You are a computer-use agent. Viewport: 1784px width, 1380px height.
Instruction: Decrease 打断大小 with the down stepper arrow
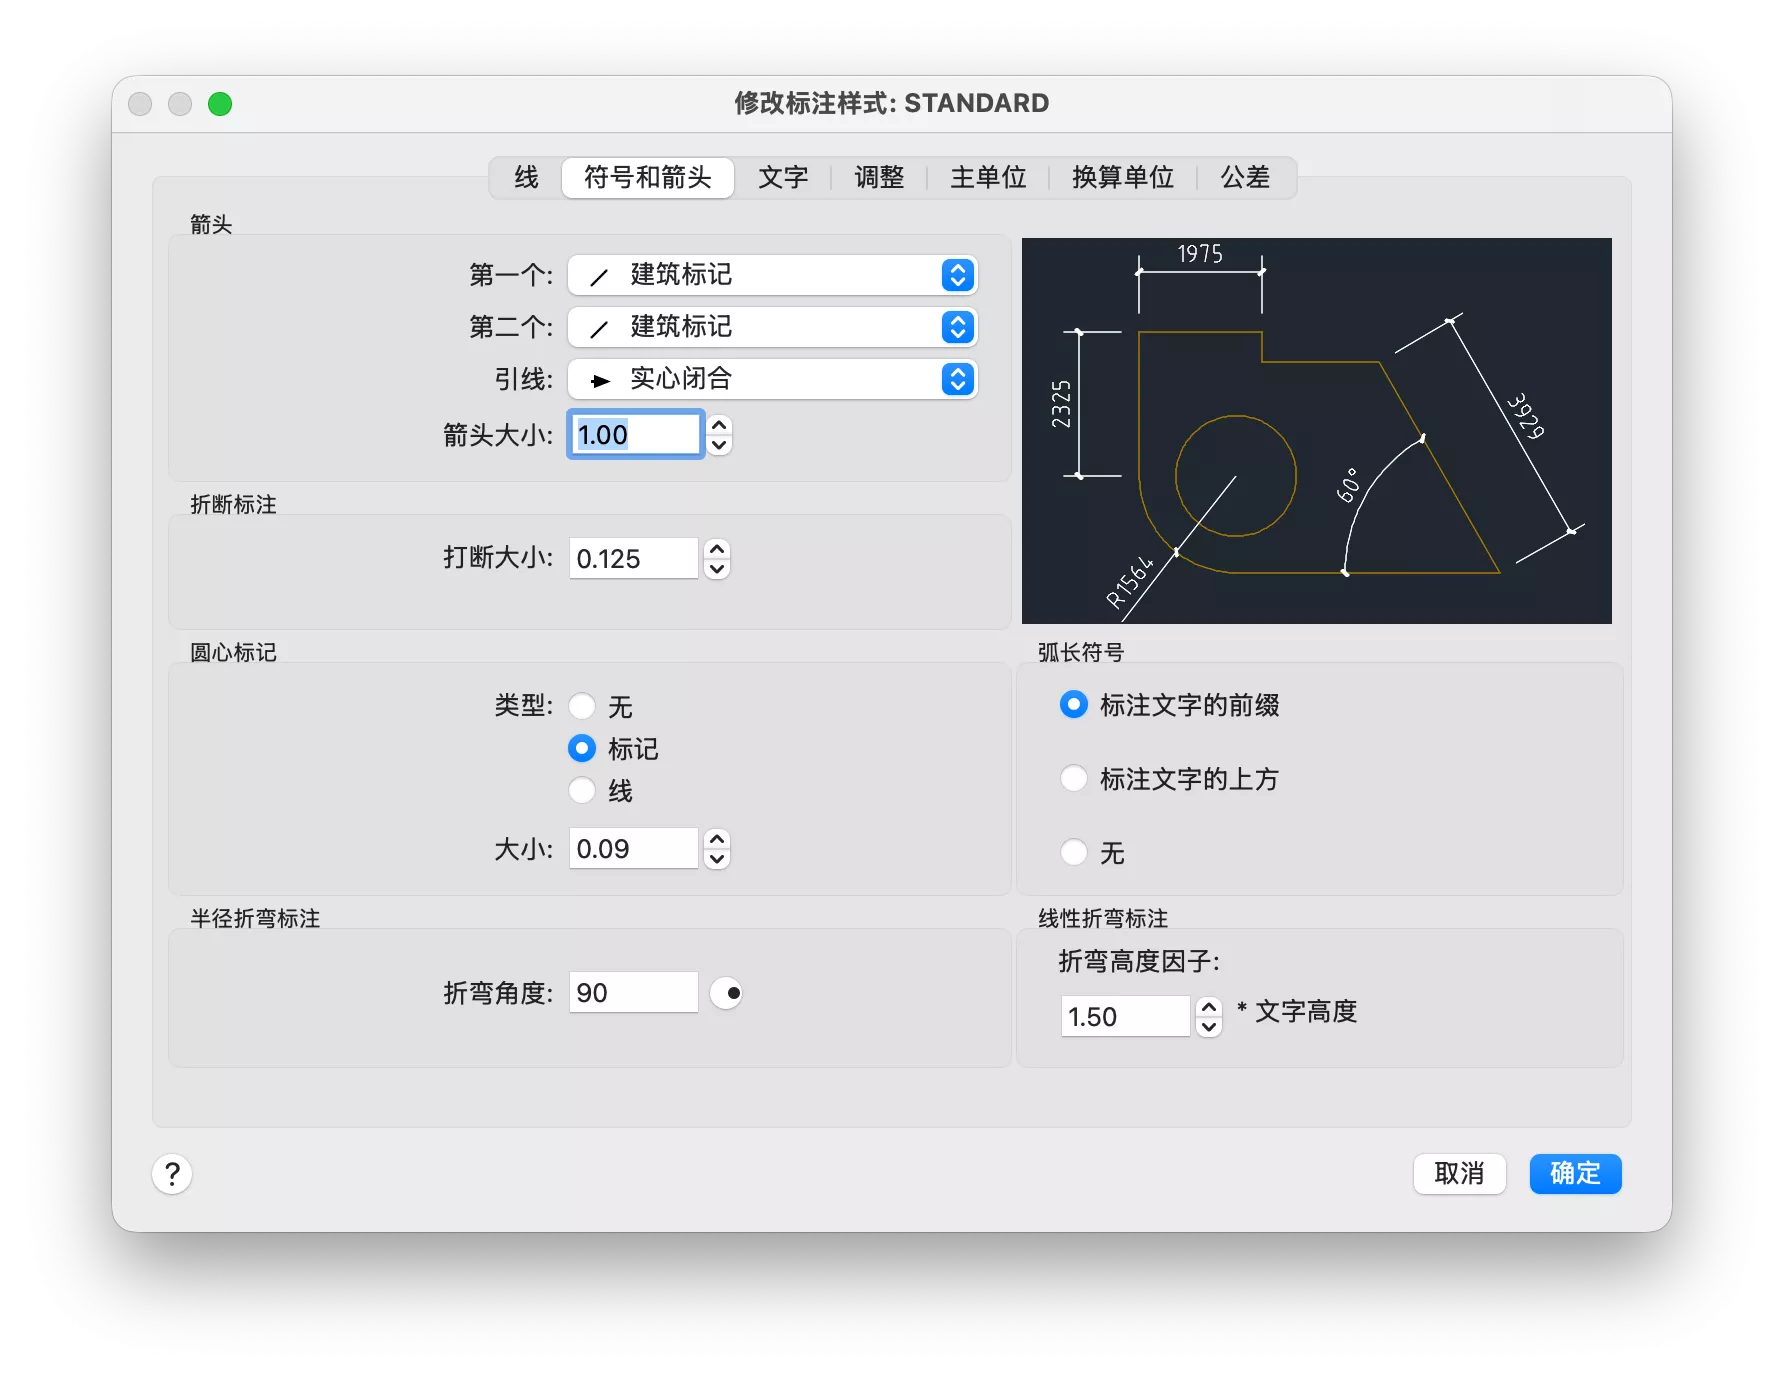[x=717, y=569]
